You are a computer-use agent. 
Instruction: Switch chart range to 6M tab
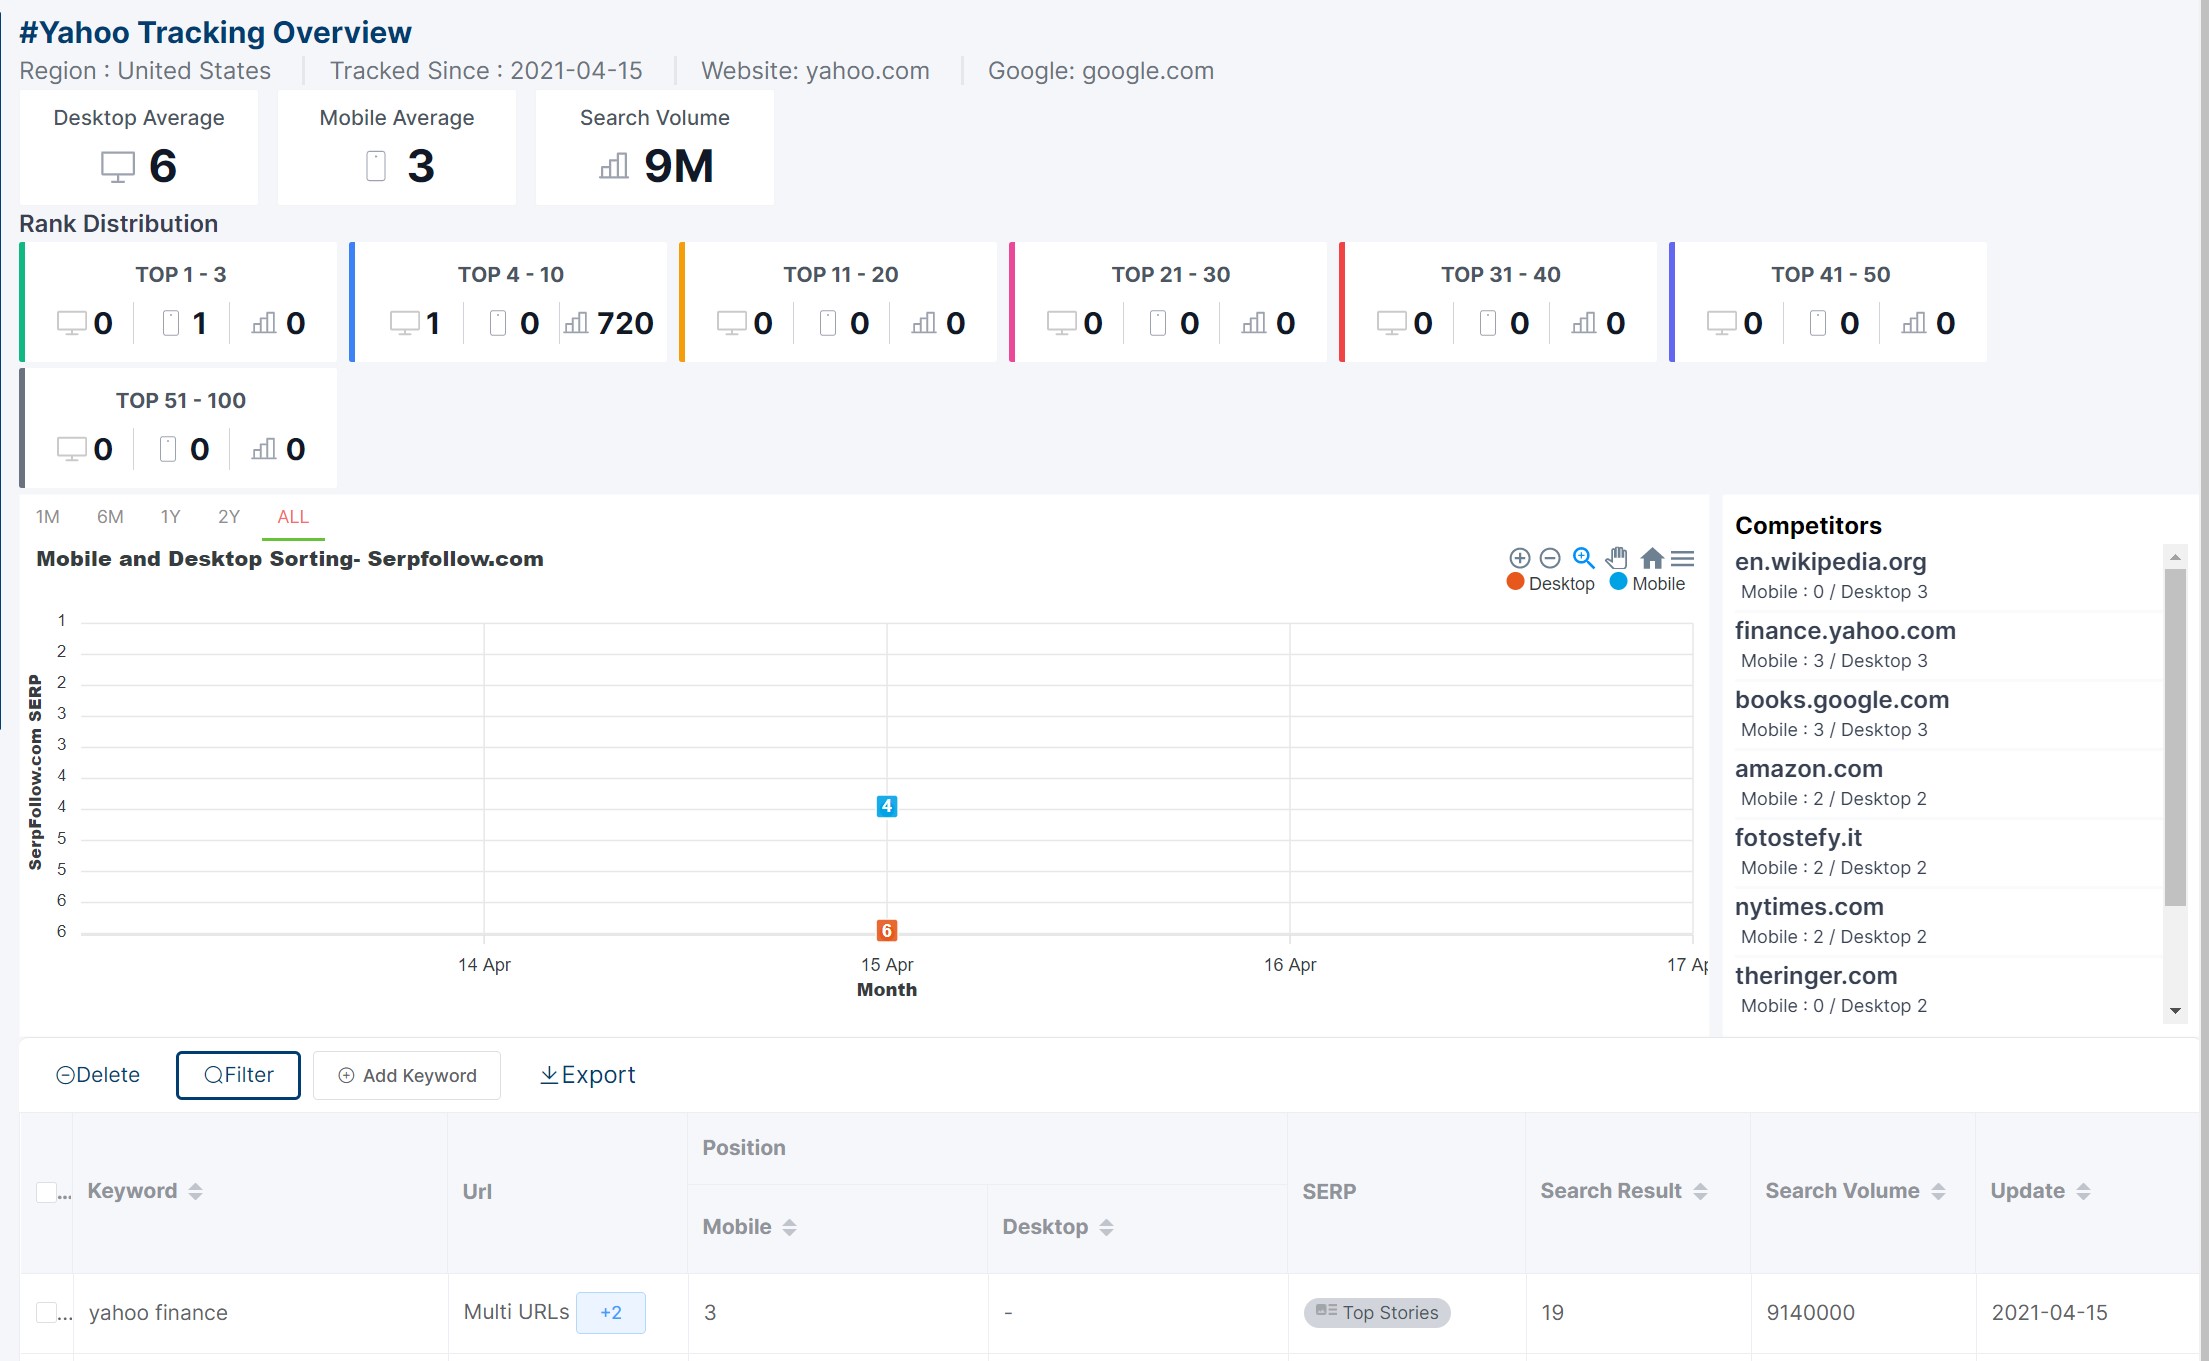tap(110, 517)
